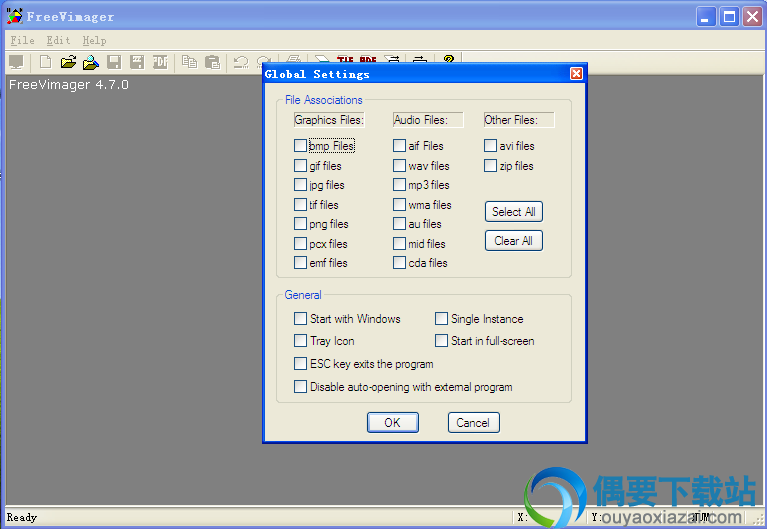Screen dimensions: 767x529
Task: Check the avi files checkbox
Action: pos(490,145)
